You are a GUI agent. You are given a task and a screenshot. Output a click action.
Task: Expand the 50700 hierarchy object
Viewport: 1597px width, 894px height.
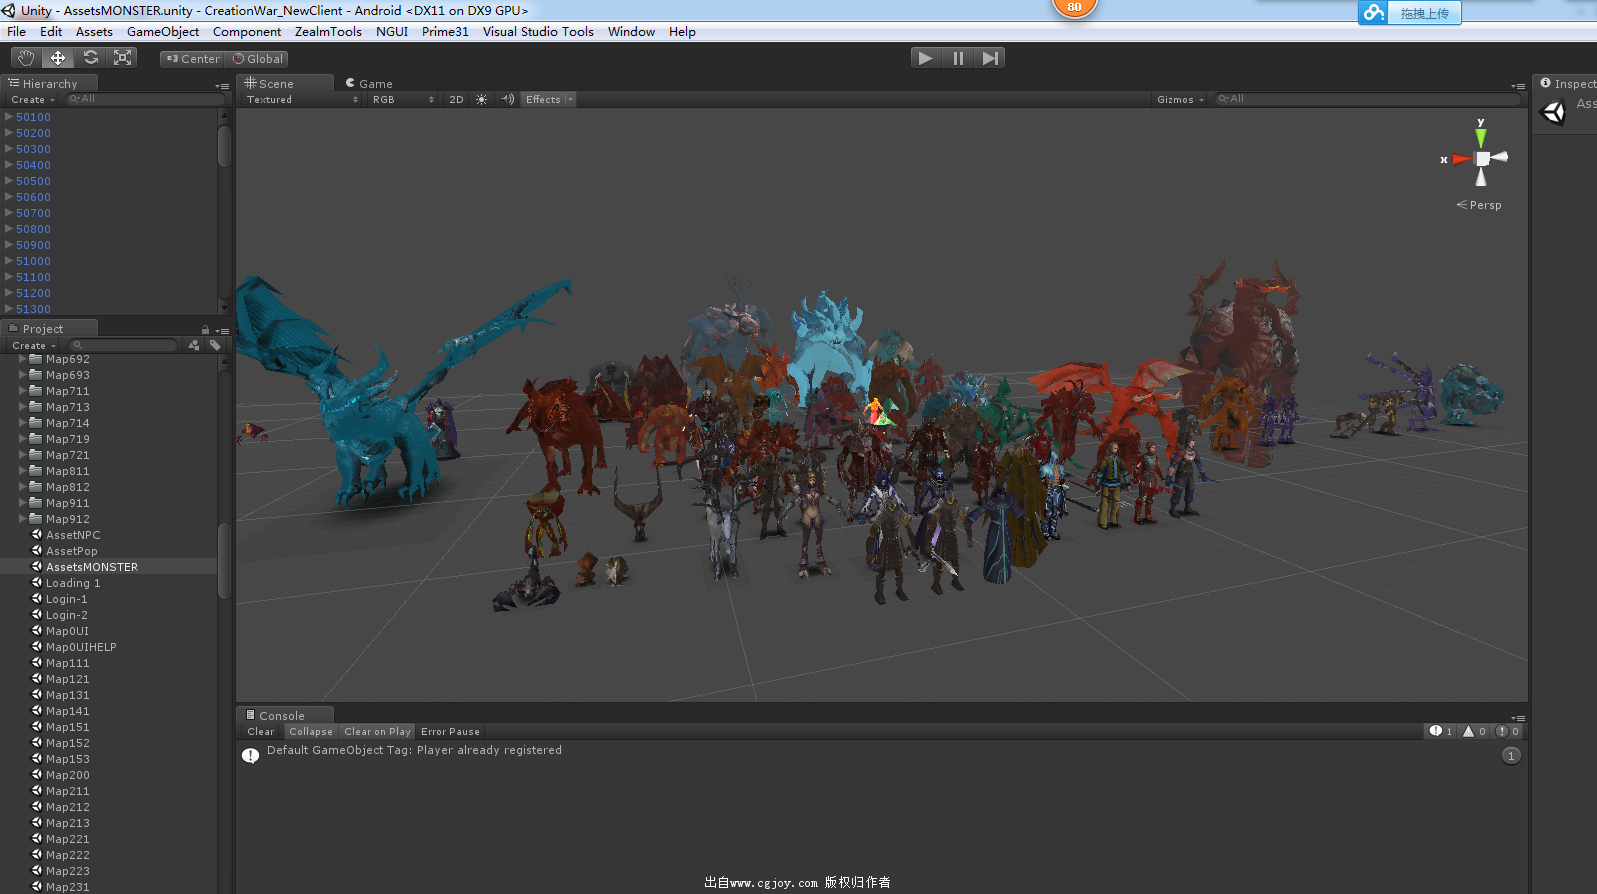pos(9,213)
